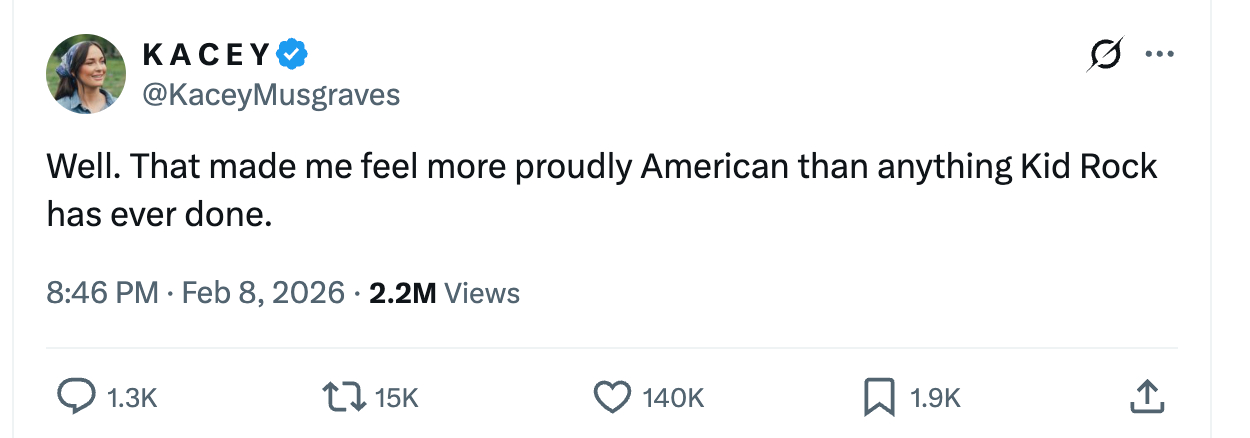Click the 1.3K replies count

point(132,398)
